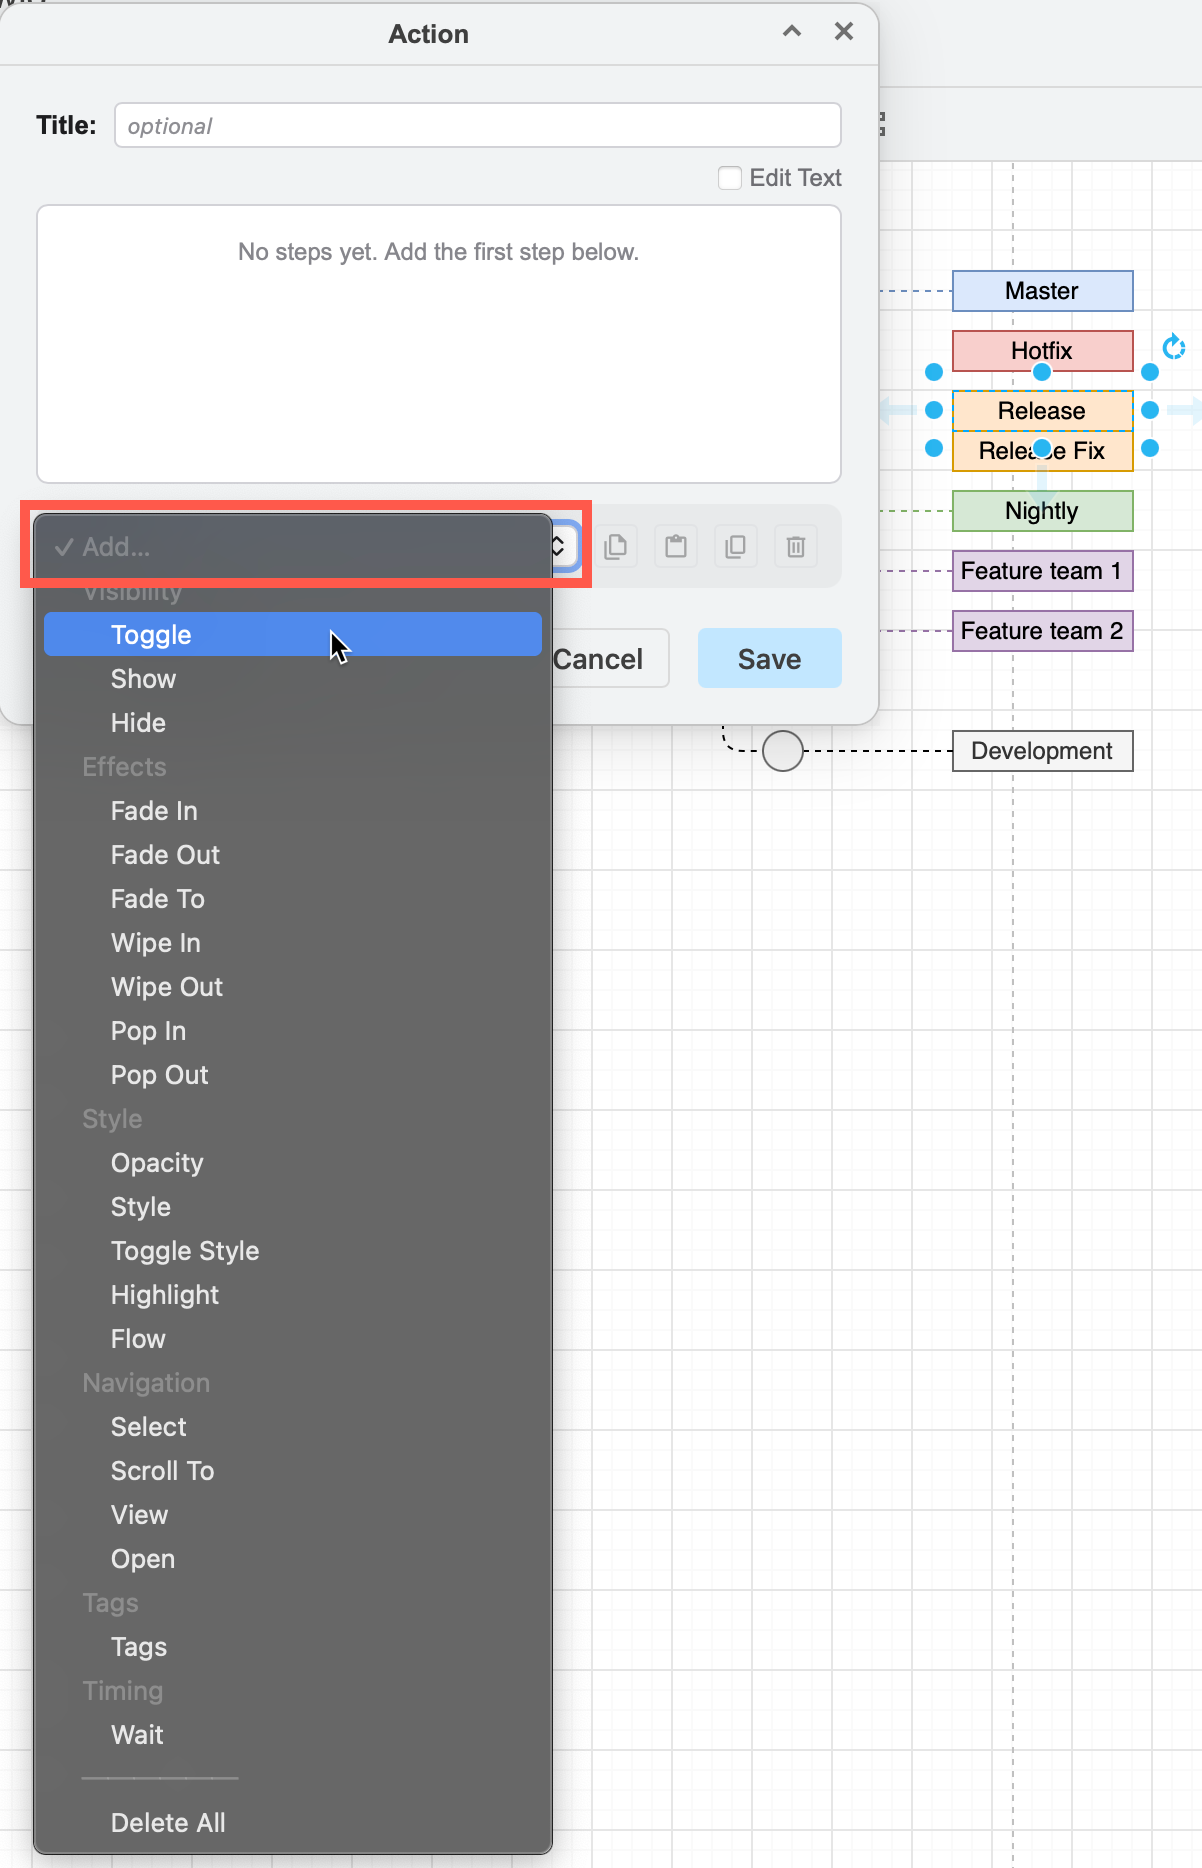
Task: Choose Style entry under Style group
Action: 292,1206
